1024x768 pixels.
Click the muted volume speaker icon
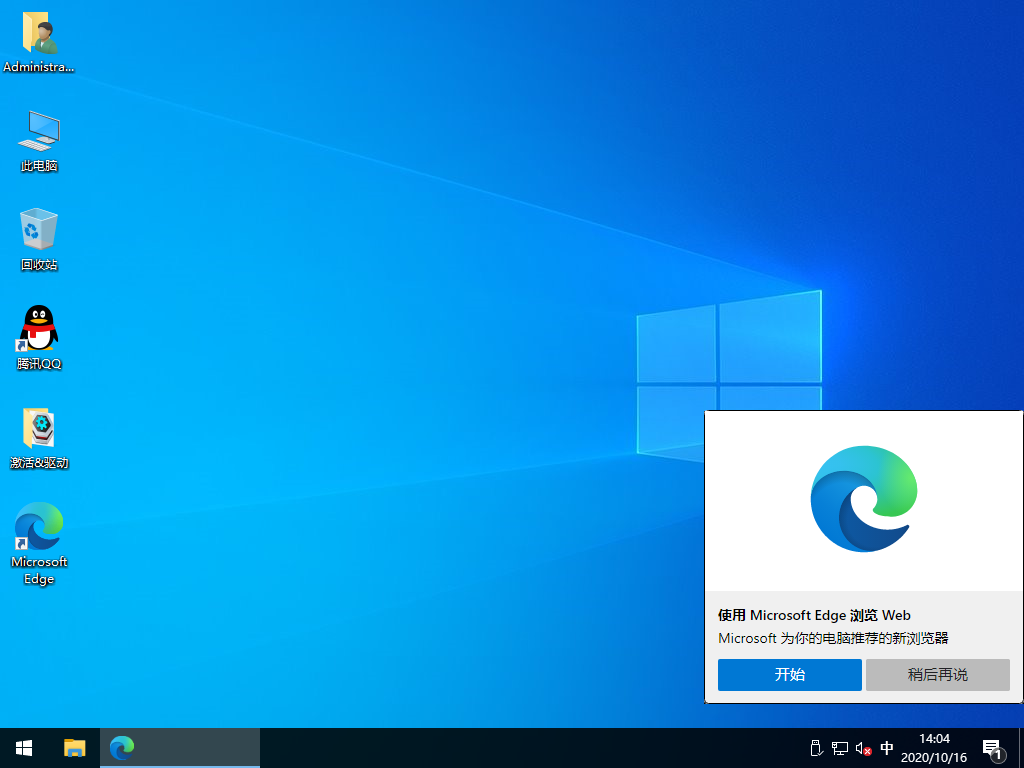(864, 748)
